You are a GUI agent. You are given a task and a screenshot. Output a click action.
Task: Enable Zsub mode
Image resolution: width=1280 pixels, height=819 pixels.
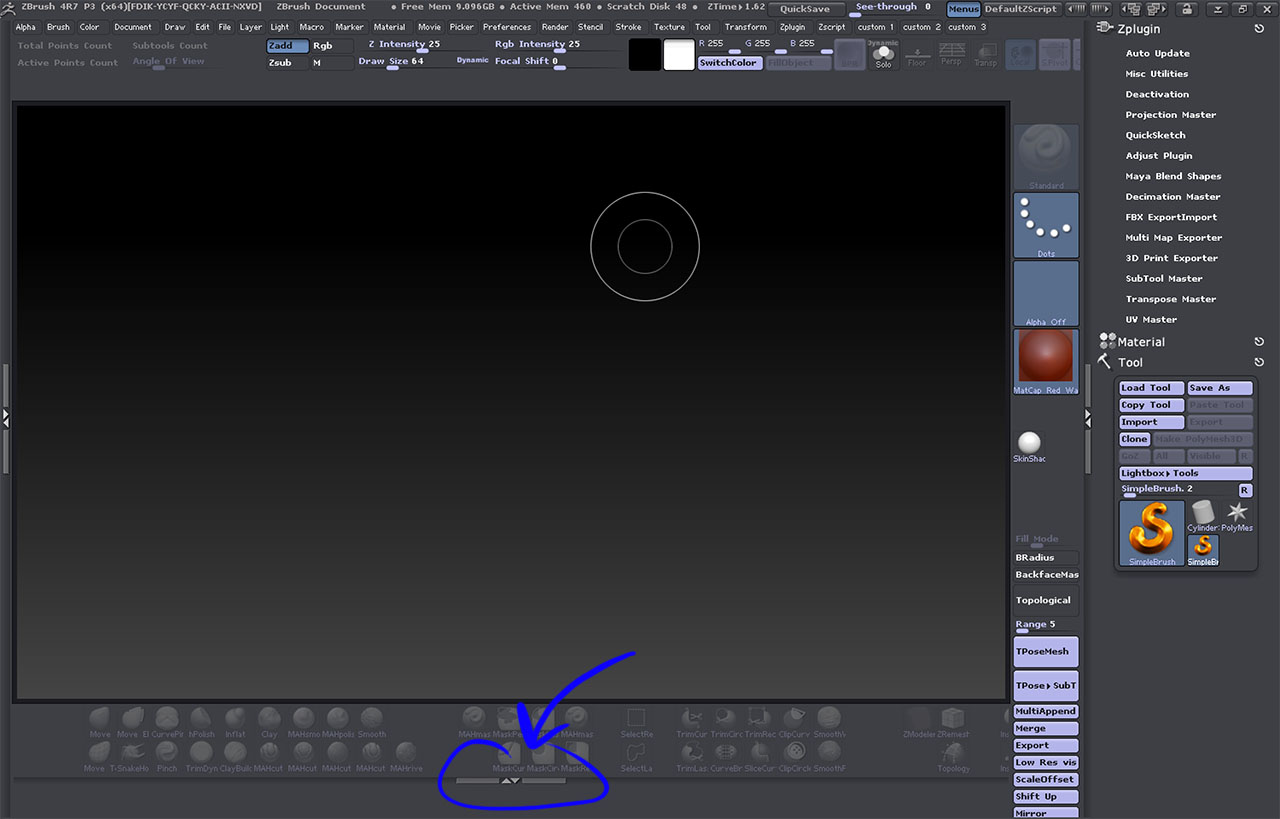(x=287, y=63)
